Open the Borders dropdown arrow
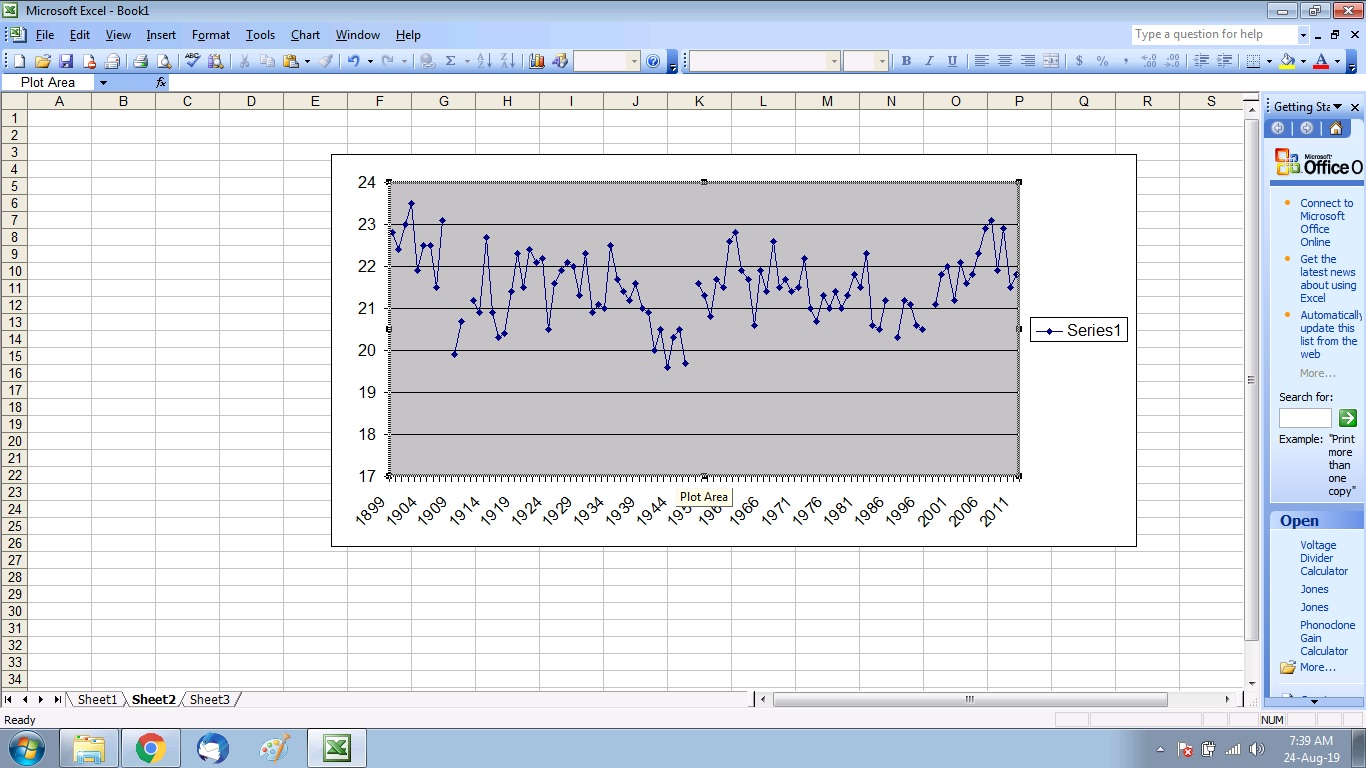Viewport: 1366px width, 768px height. 1270,61
